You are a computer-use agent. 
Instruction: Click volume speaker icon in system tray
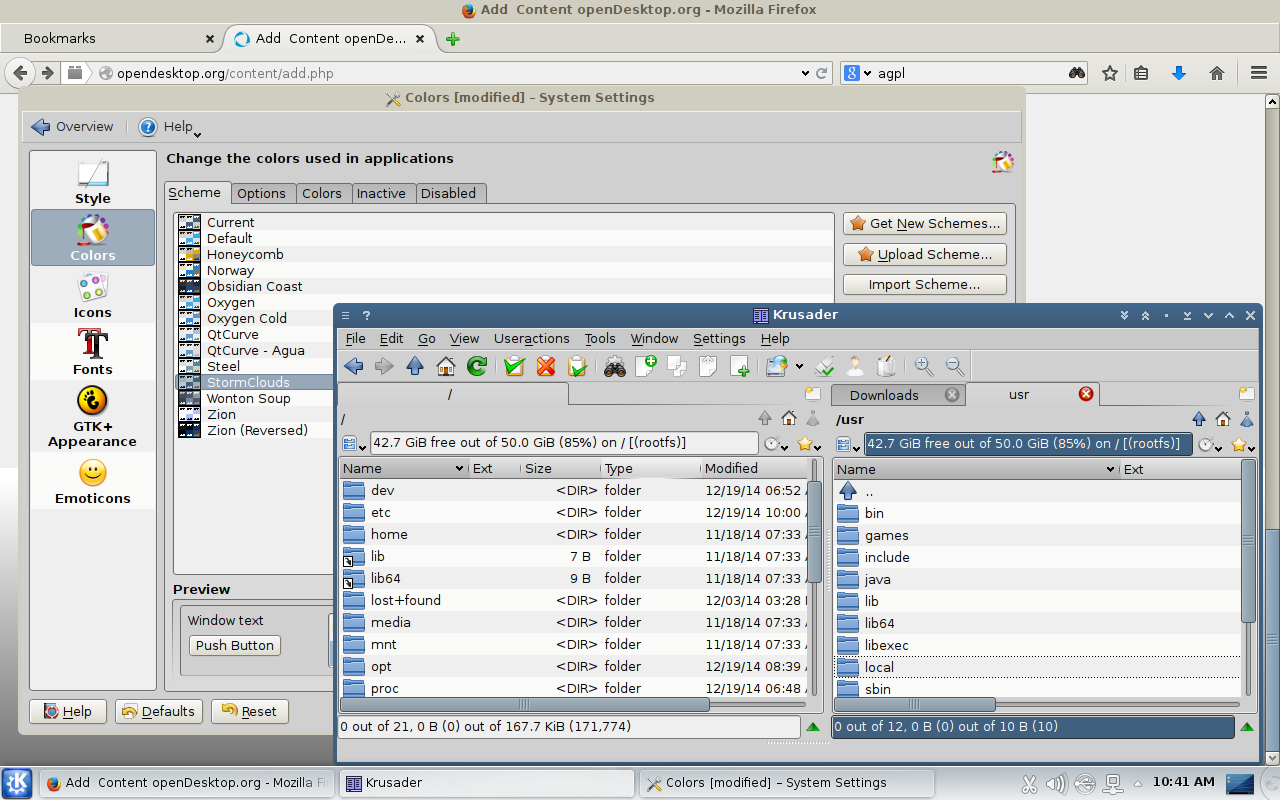[1056, 783]
